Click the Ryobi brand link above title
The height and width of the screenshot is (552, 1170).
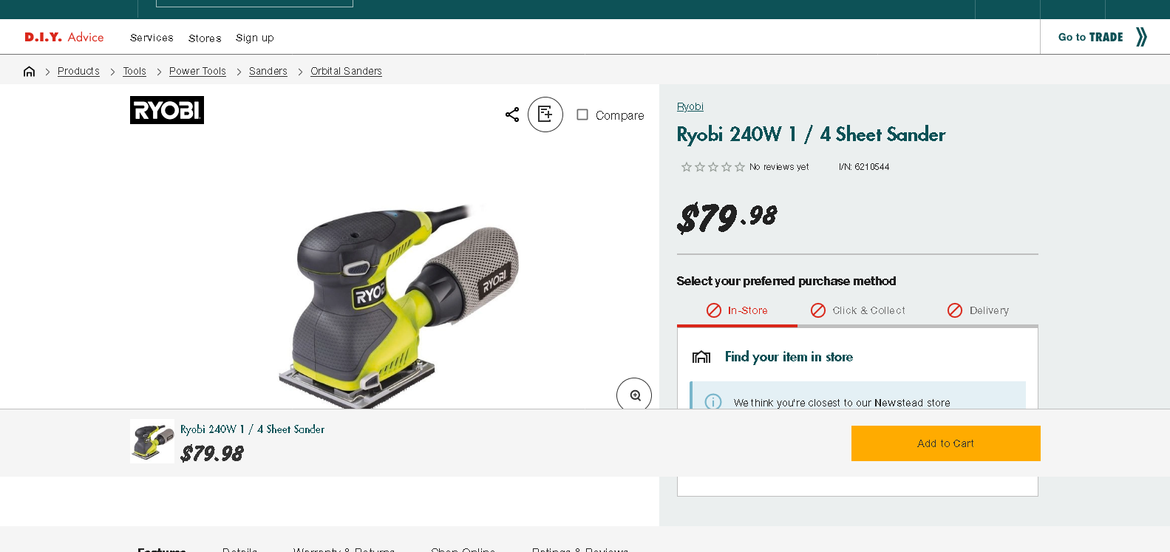(690, 107)
